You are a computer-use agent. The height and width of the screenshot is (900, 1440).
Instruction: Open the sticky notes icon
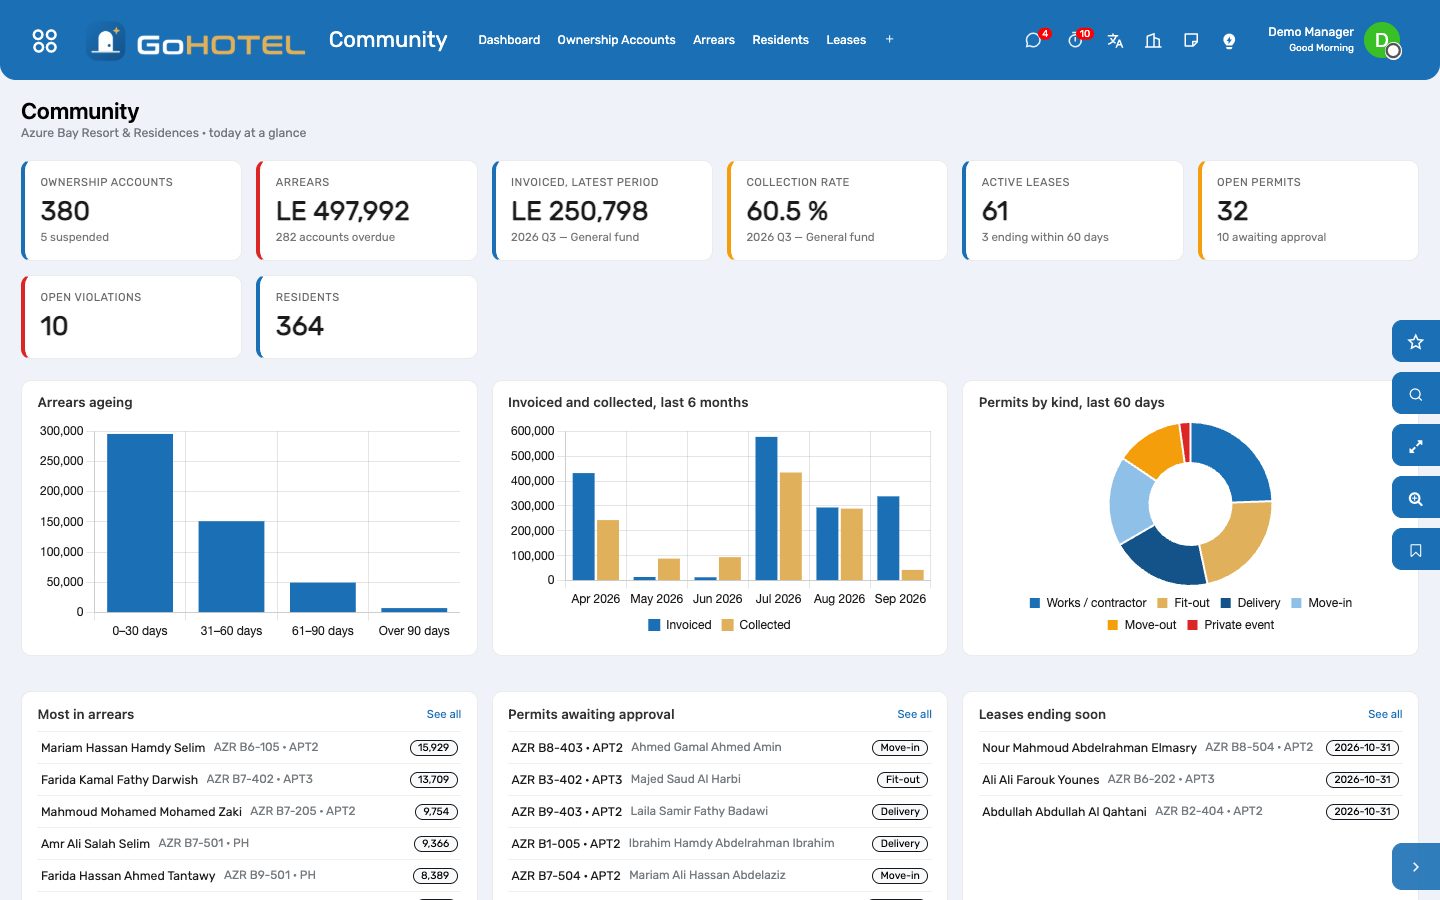1191,40
